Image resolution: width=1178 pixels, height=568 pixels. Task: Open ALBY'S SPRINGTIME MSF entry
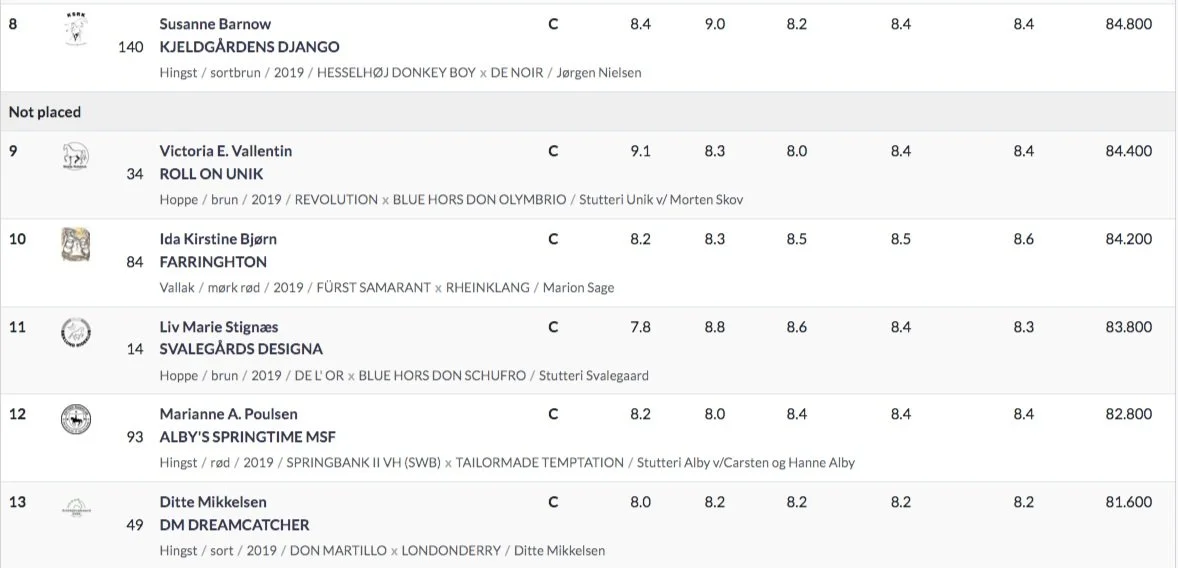pos(247,437)
